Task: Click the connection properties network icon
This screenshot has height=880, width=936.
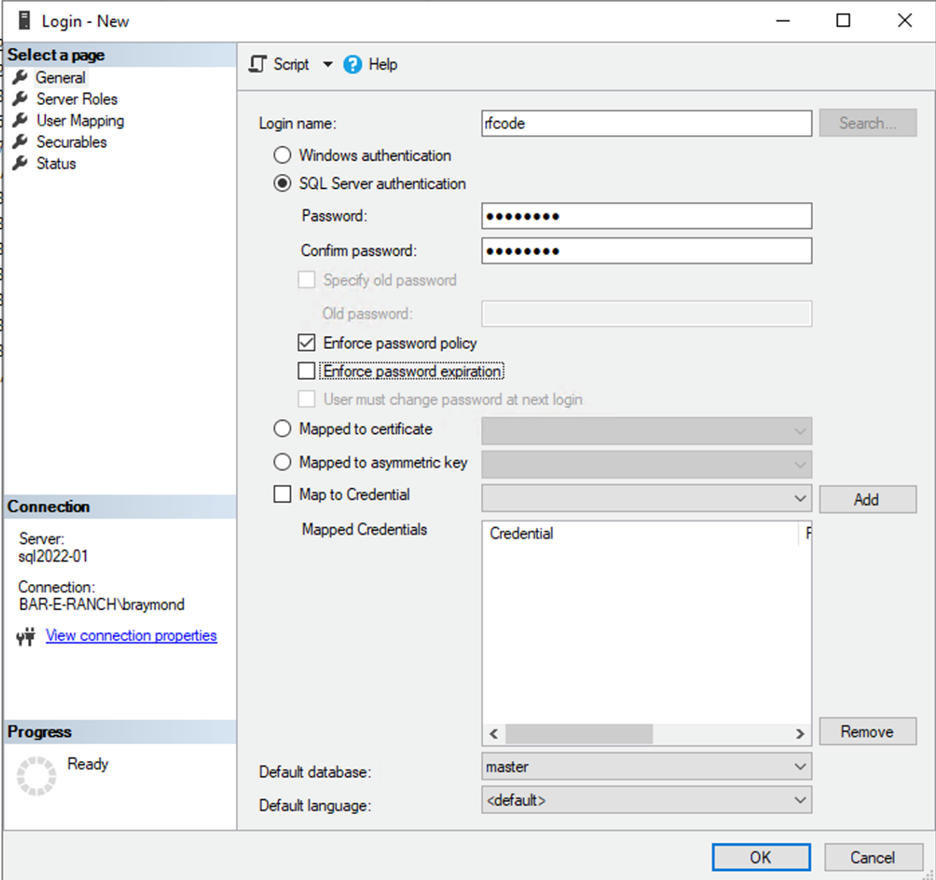Action: click(27, 636)
